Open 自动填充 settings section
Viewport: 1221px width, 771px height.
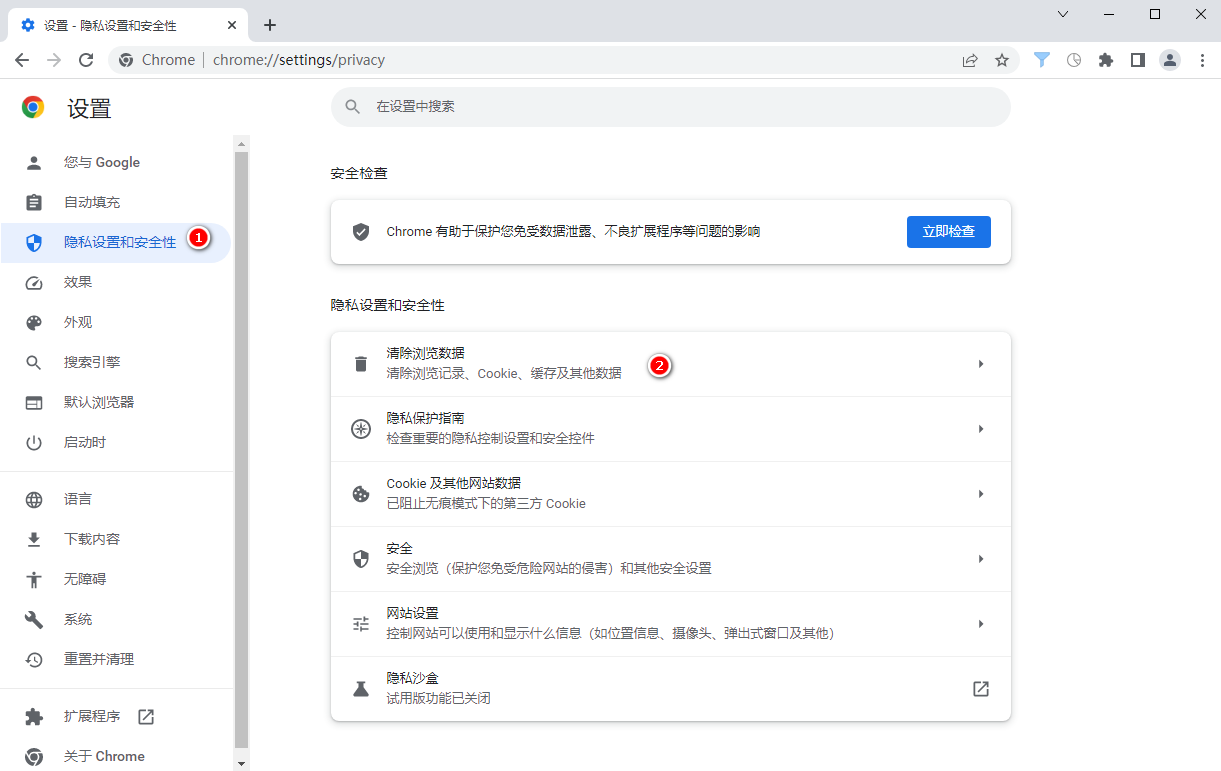[116, 202]
